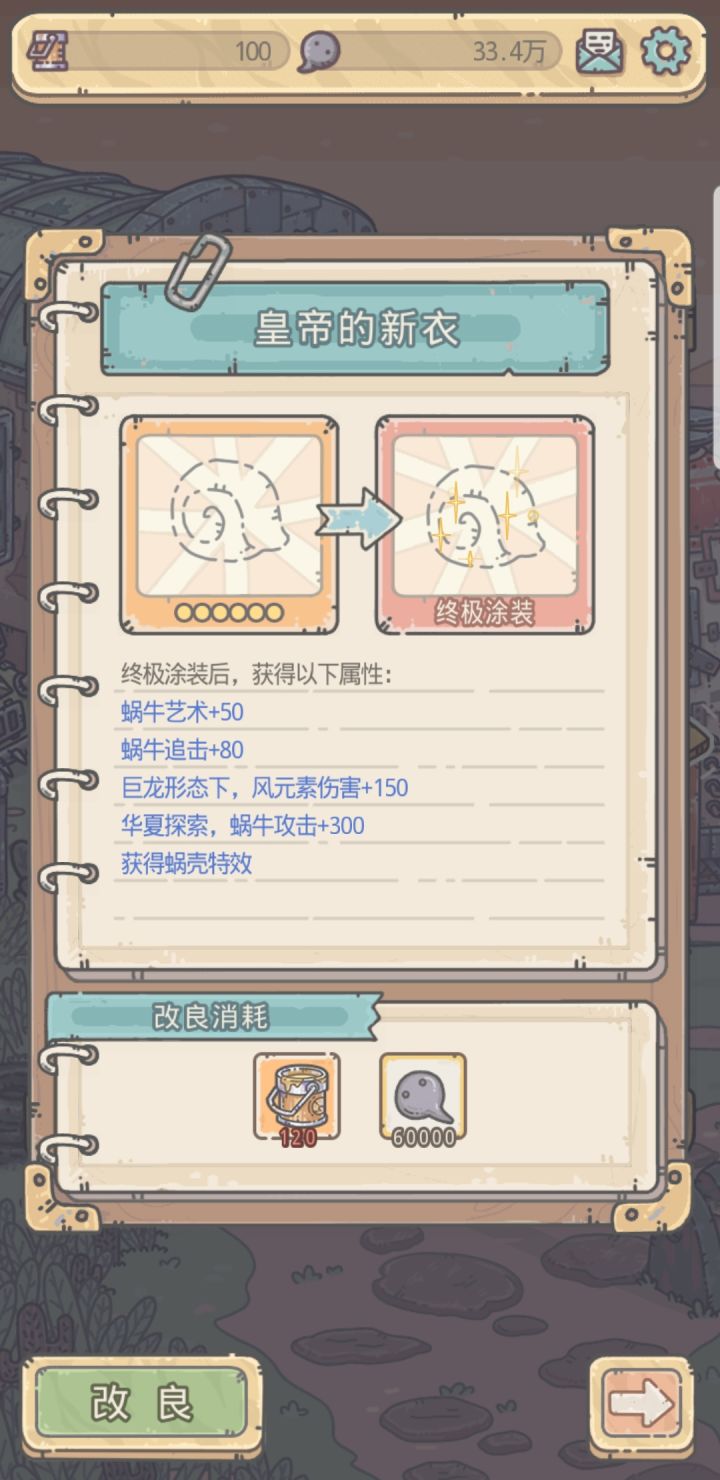
Task: Tap the ticket currency icon showing 100
Action: click(47, 50)
